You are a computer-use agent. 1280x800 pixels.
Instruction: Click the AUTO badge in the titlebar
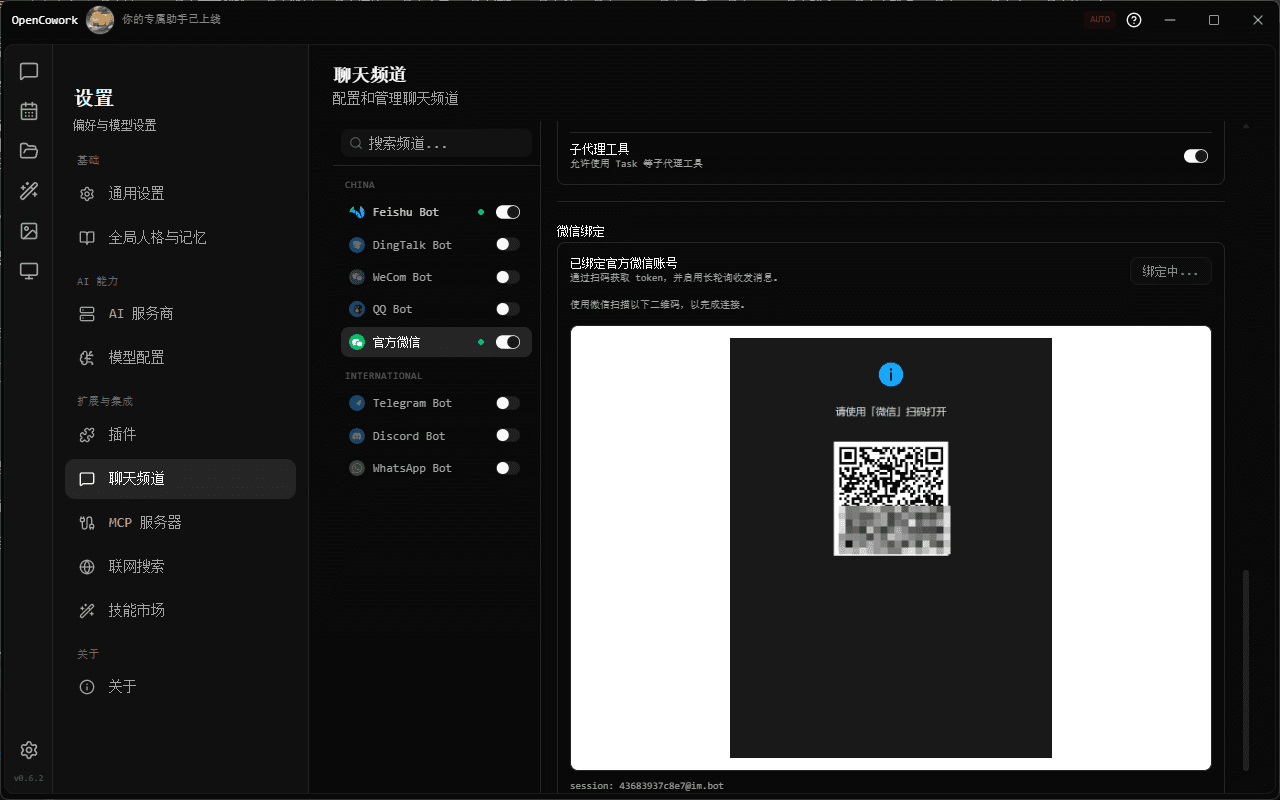click(x=1100, y=19)
